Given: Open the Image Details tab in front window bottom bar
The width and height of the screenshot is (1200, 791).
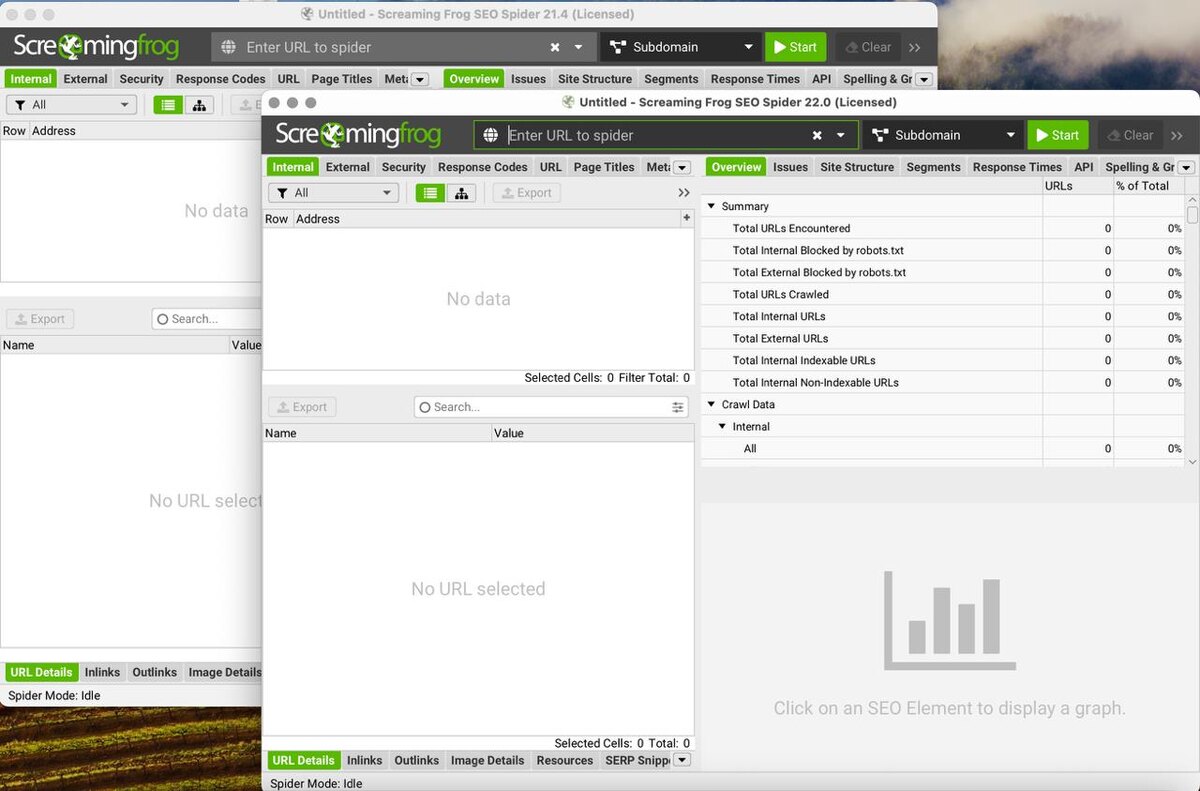Looking at the screenshot, I should point(487,760).
